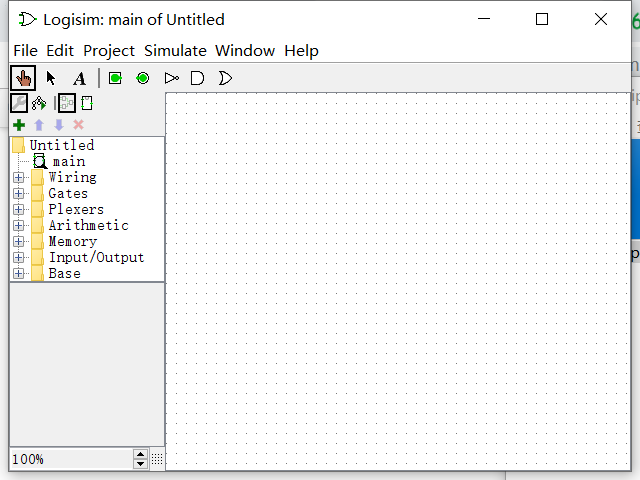Expand the Memory library
640x480 pixels.
click(x=18, y=241)
